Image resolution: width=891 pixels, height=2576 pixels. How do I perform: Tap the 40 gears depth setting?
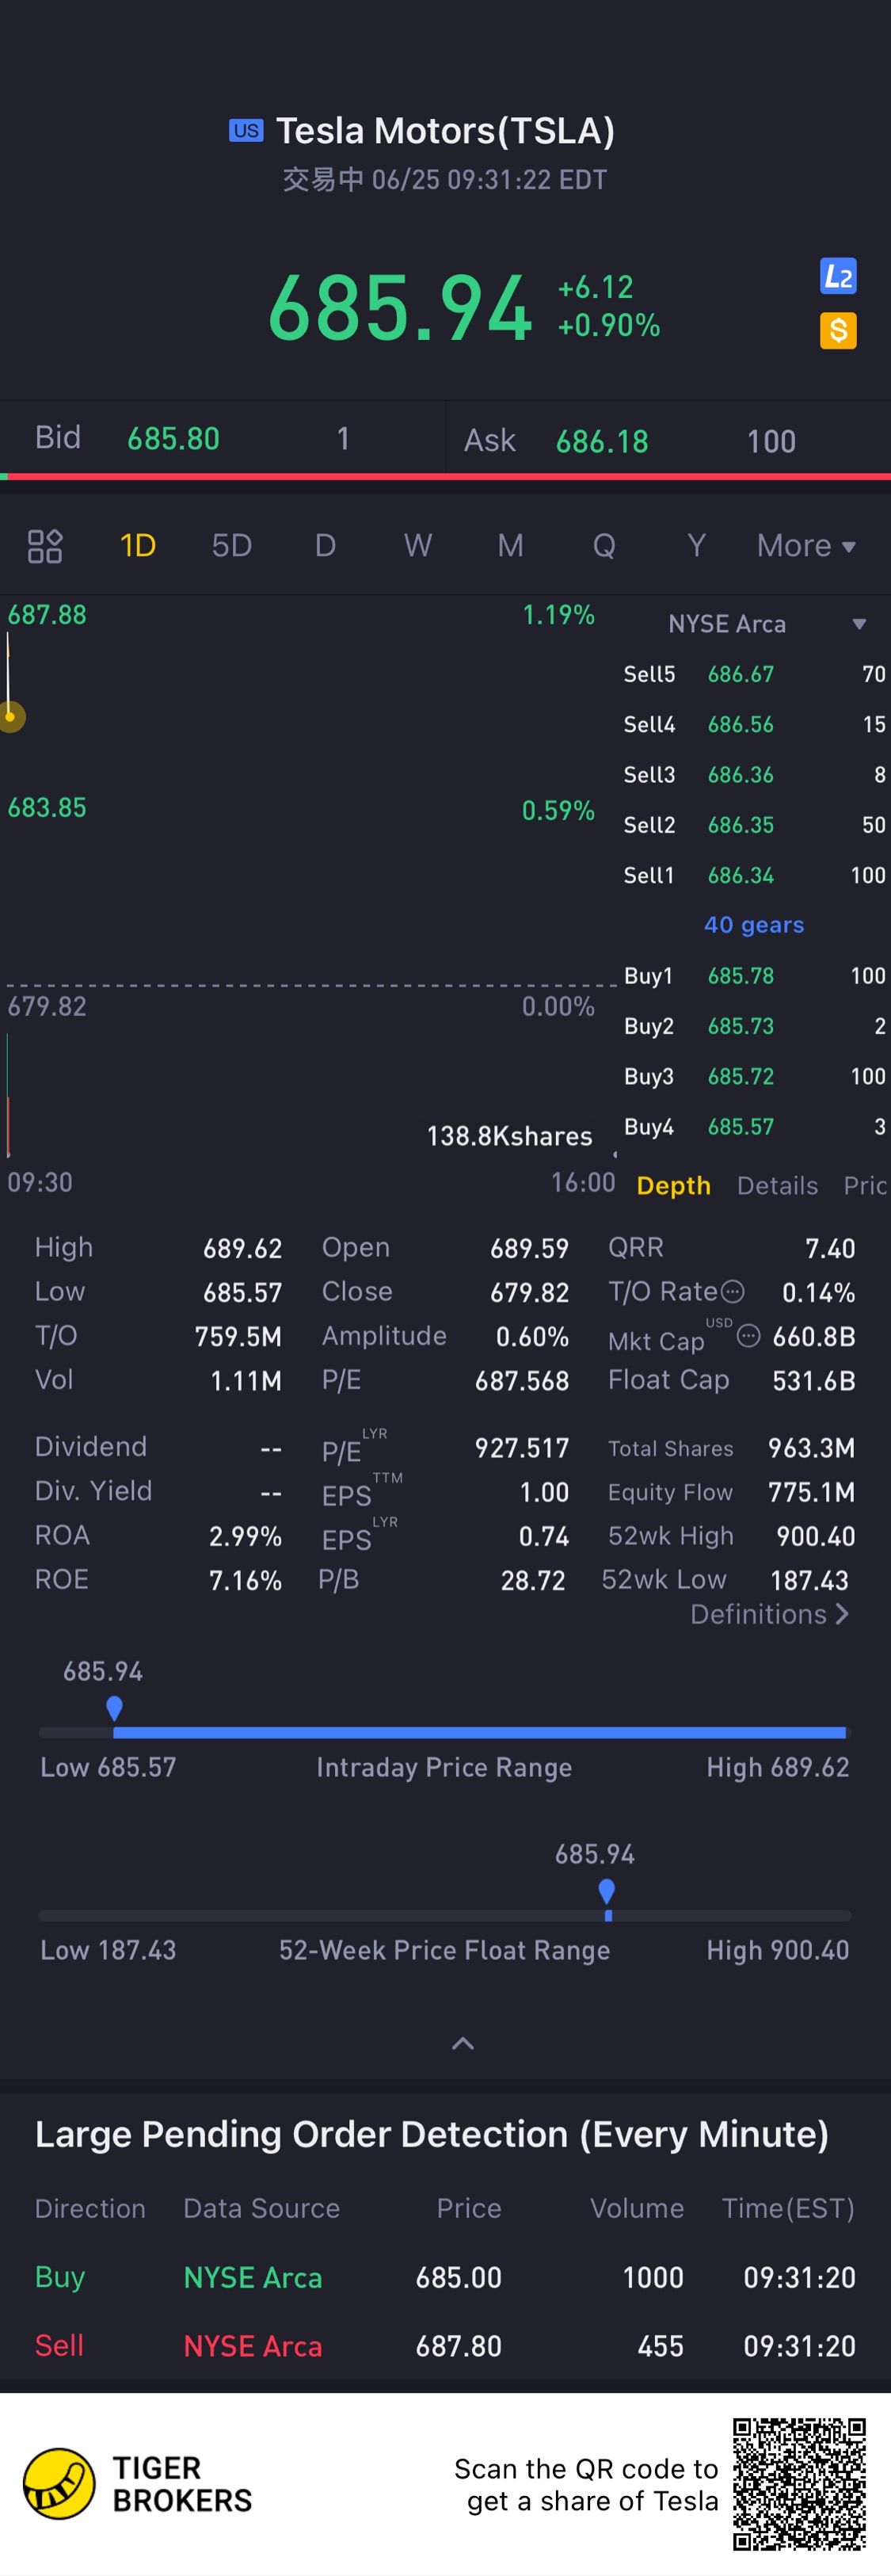(x=754, y=925)
